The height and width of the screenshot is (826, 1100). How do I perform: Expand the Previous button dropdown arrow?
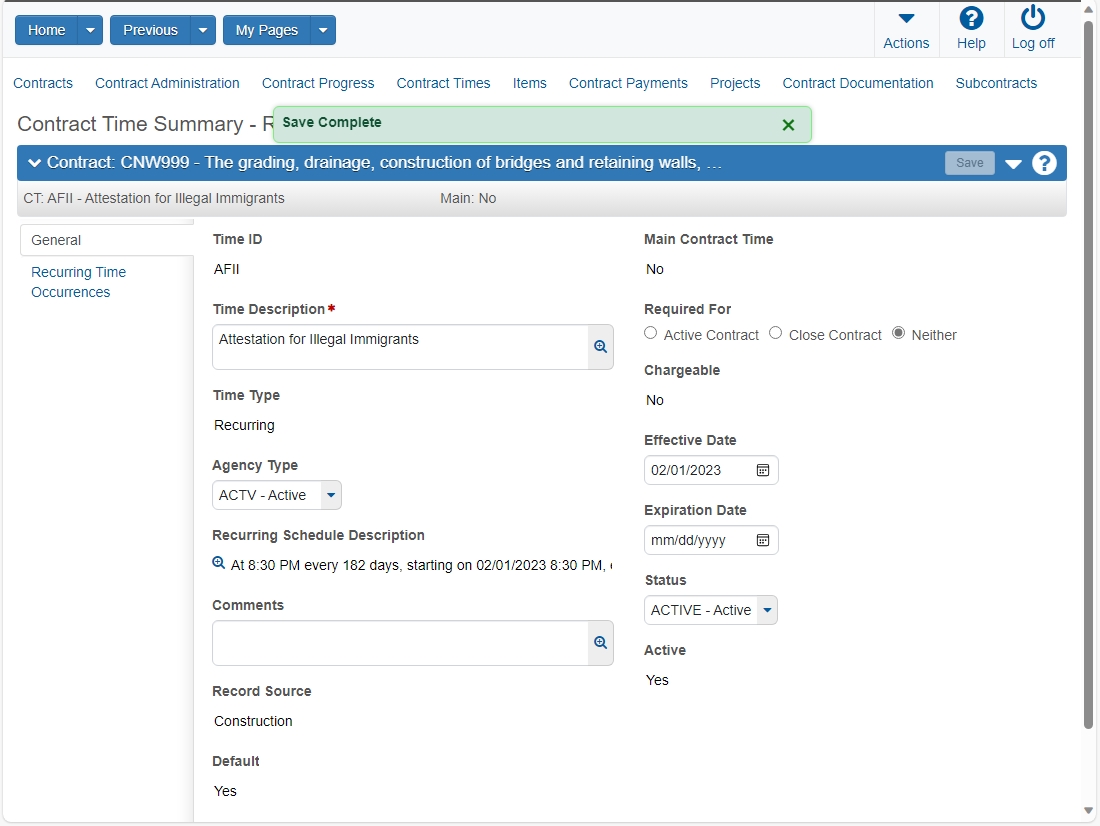(x=203, y=30)
